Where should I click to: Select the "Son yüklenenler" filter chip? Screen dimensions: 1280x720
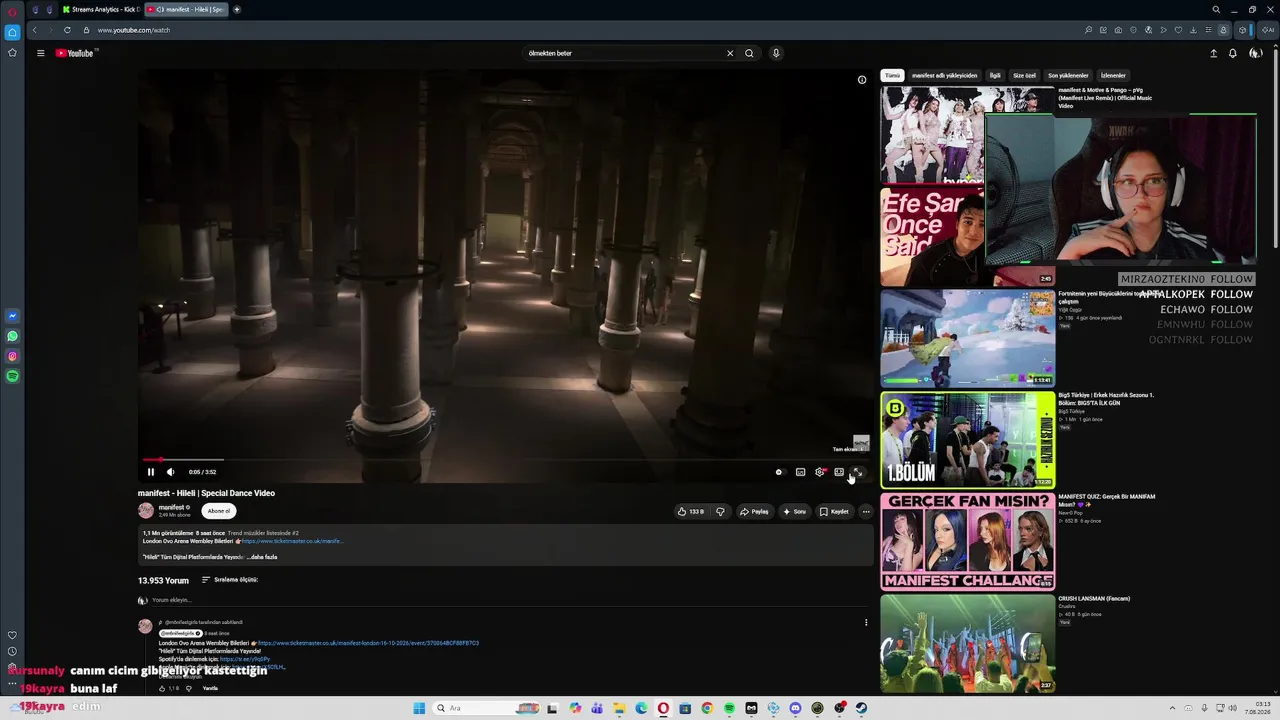(1068, 75)
